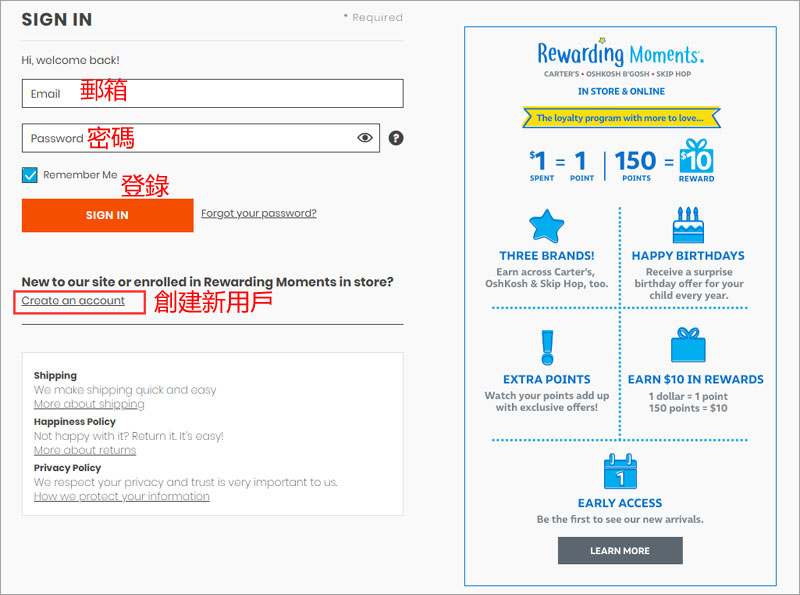Screen dimensions: 800x595
Task: Click 'We make shipping quick and easy' text
Action: click(x=125, y=390)
